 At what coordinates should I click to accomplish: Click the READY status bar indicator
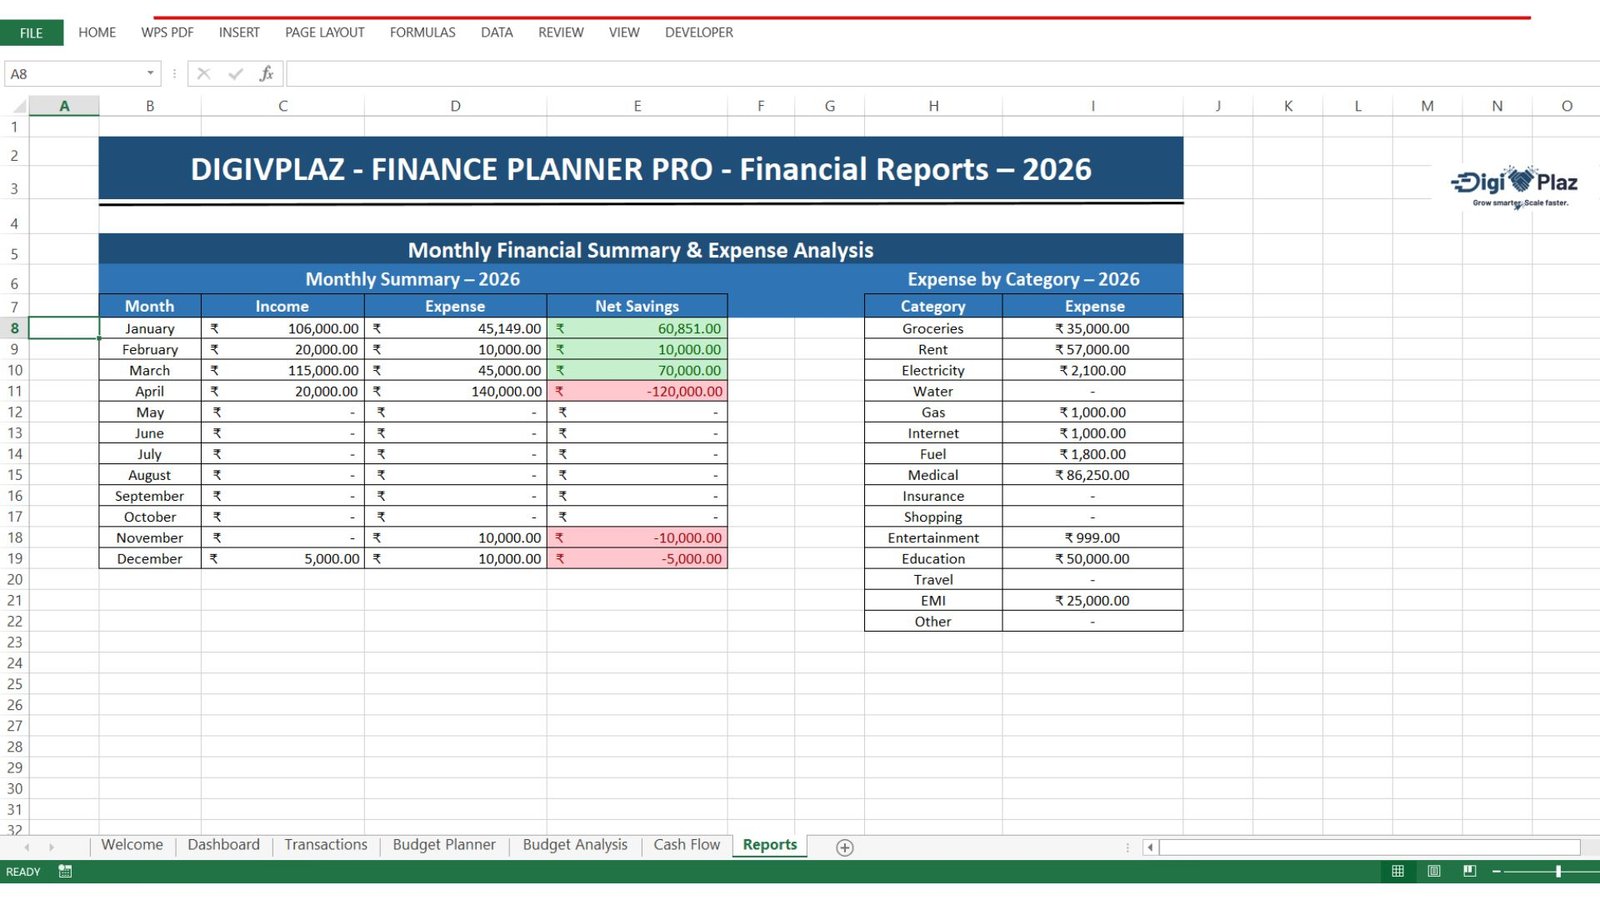[23, 872]
